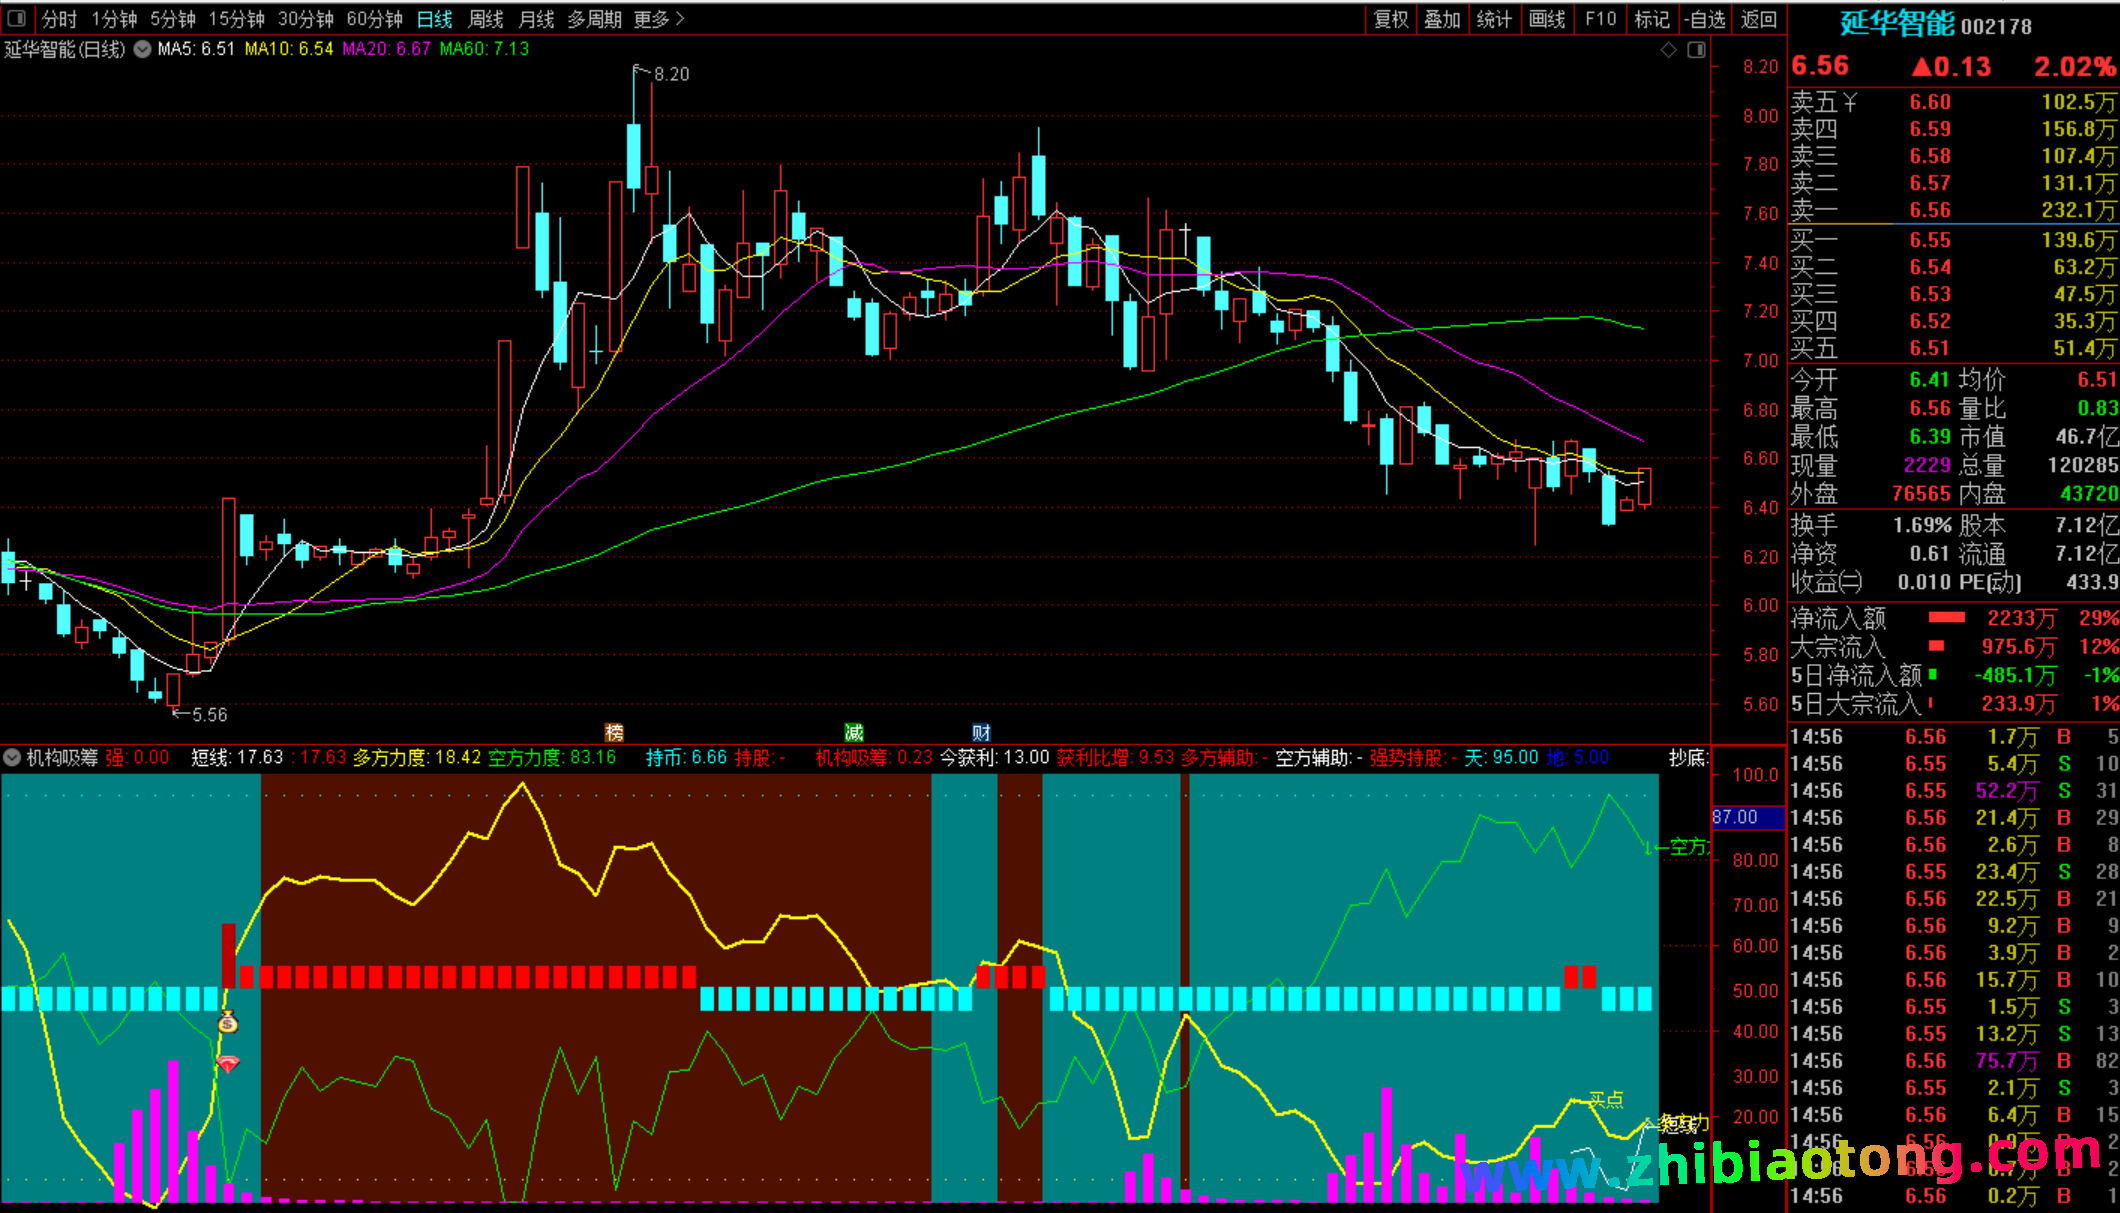Image resolution: width=2120 pixels, height=1213 pixels.
Task: Click the red diamond gem signal icon
Action: point(228,1064)
